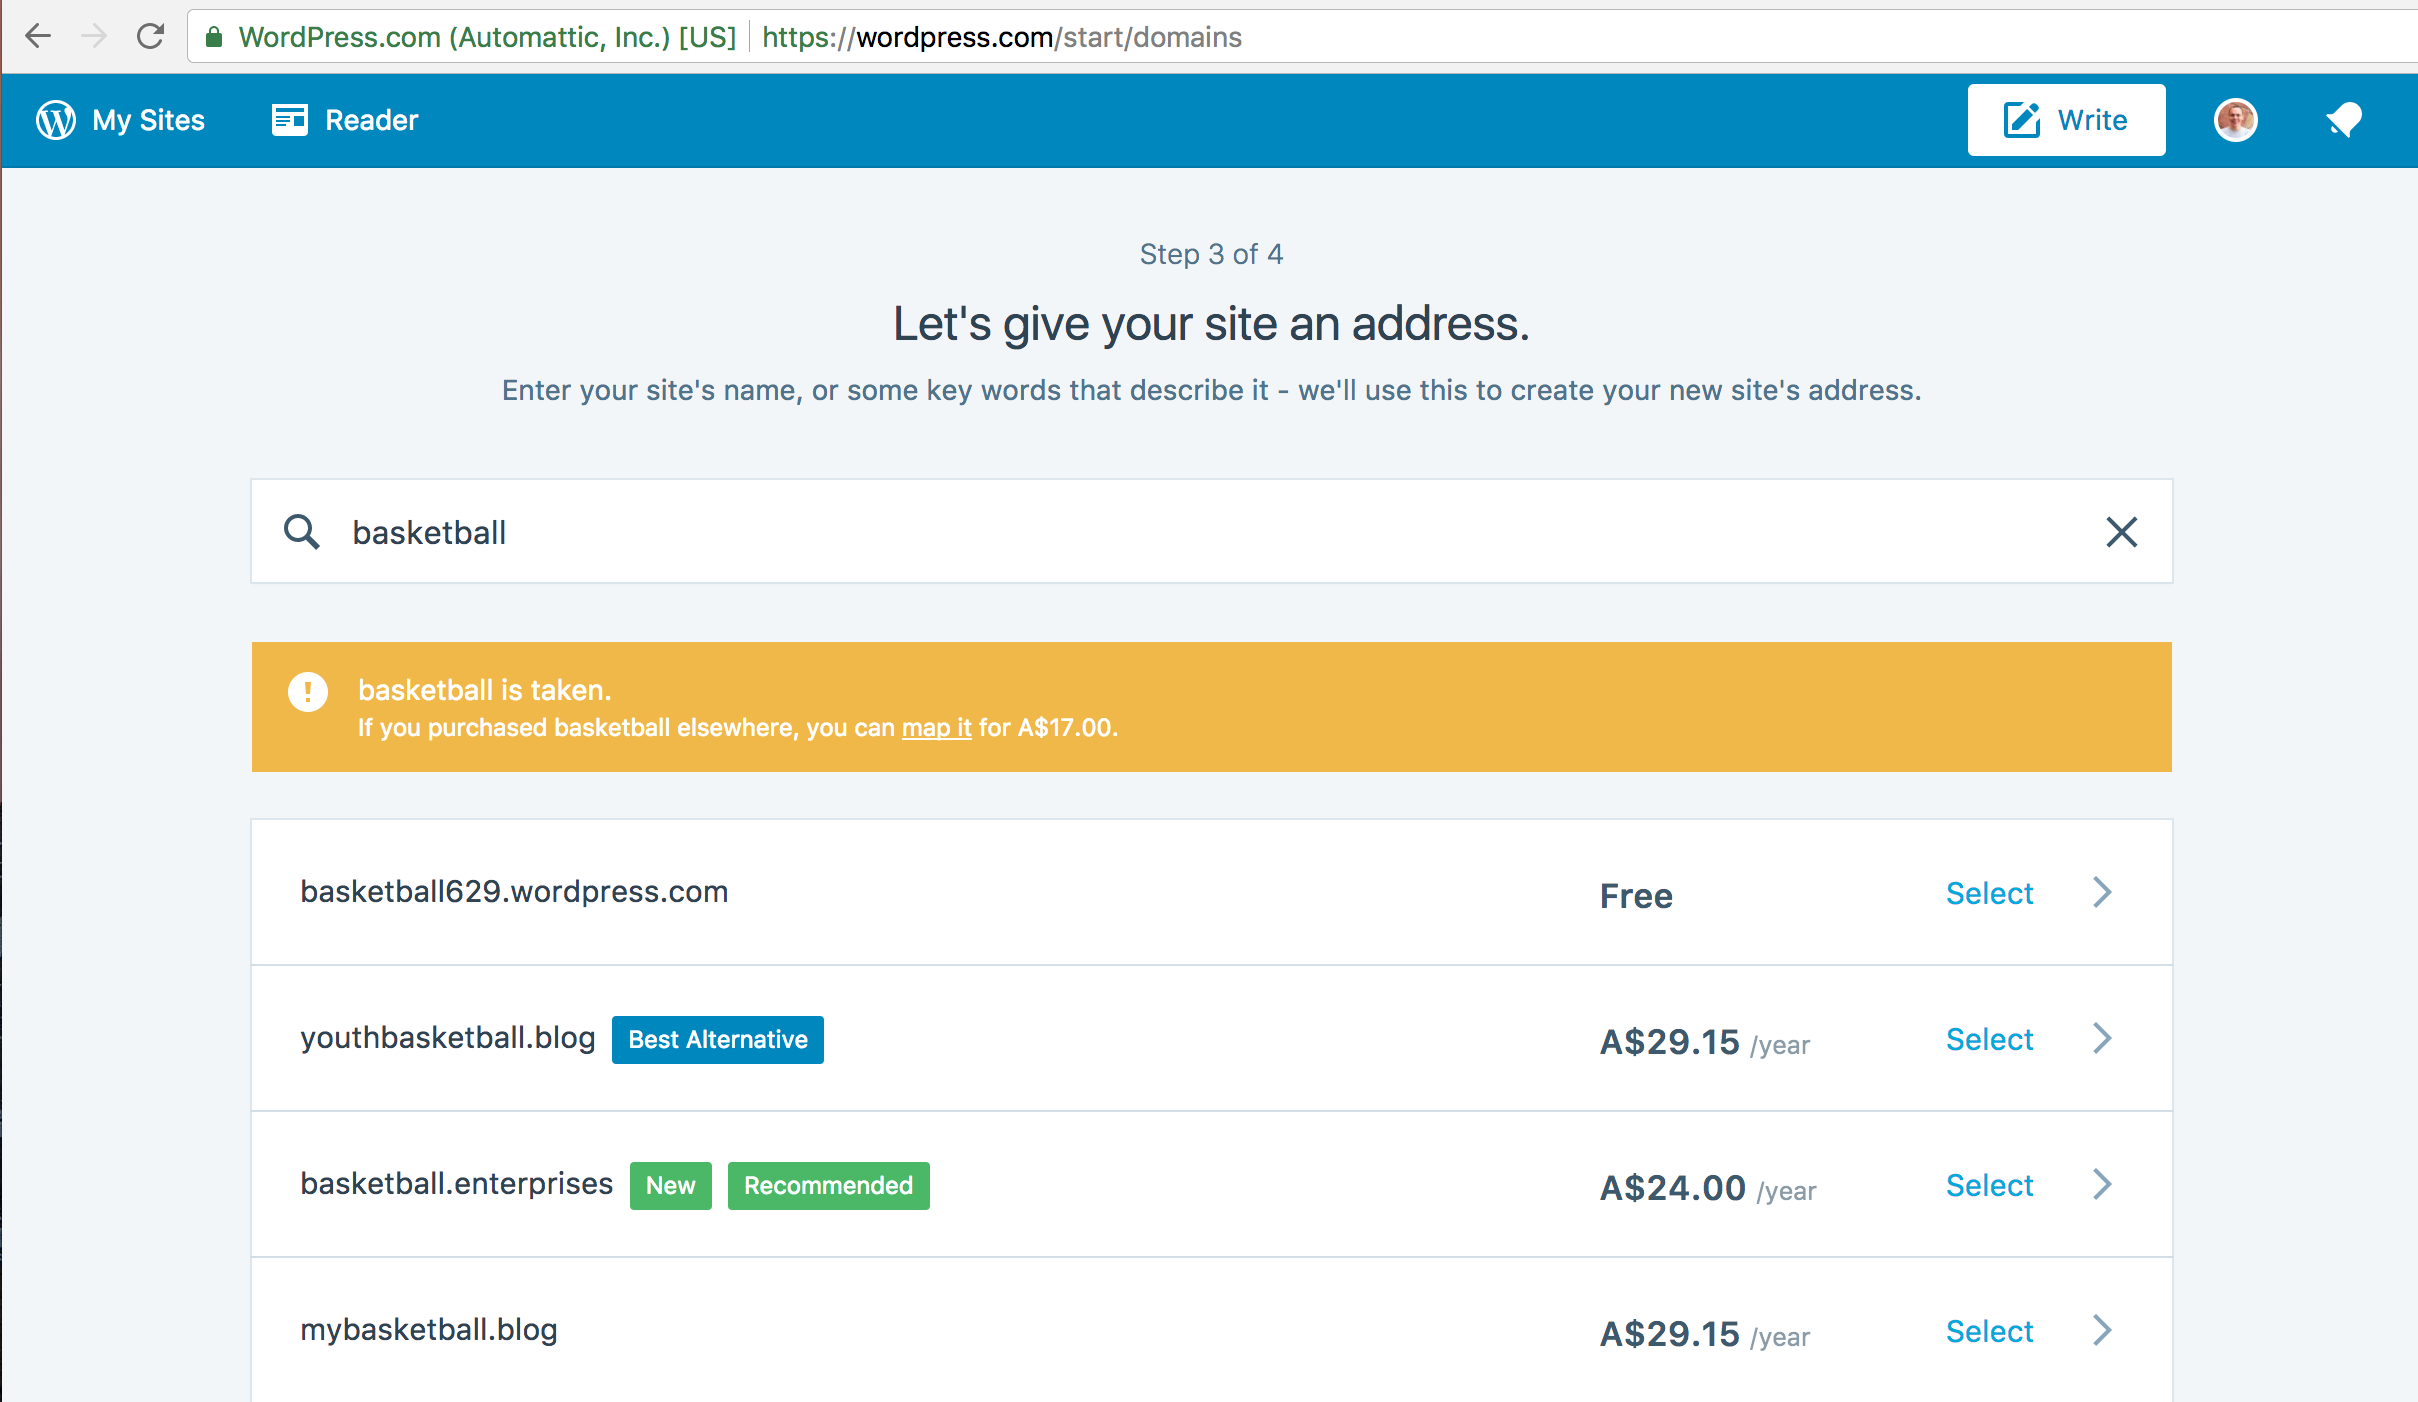Click the green secure padlock icon
Image resolution: width=2418 pixels, height=1402 pixels.
(x=213, y=37)
